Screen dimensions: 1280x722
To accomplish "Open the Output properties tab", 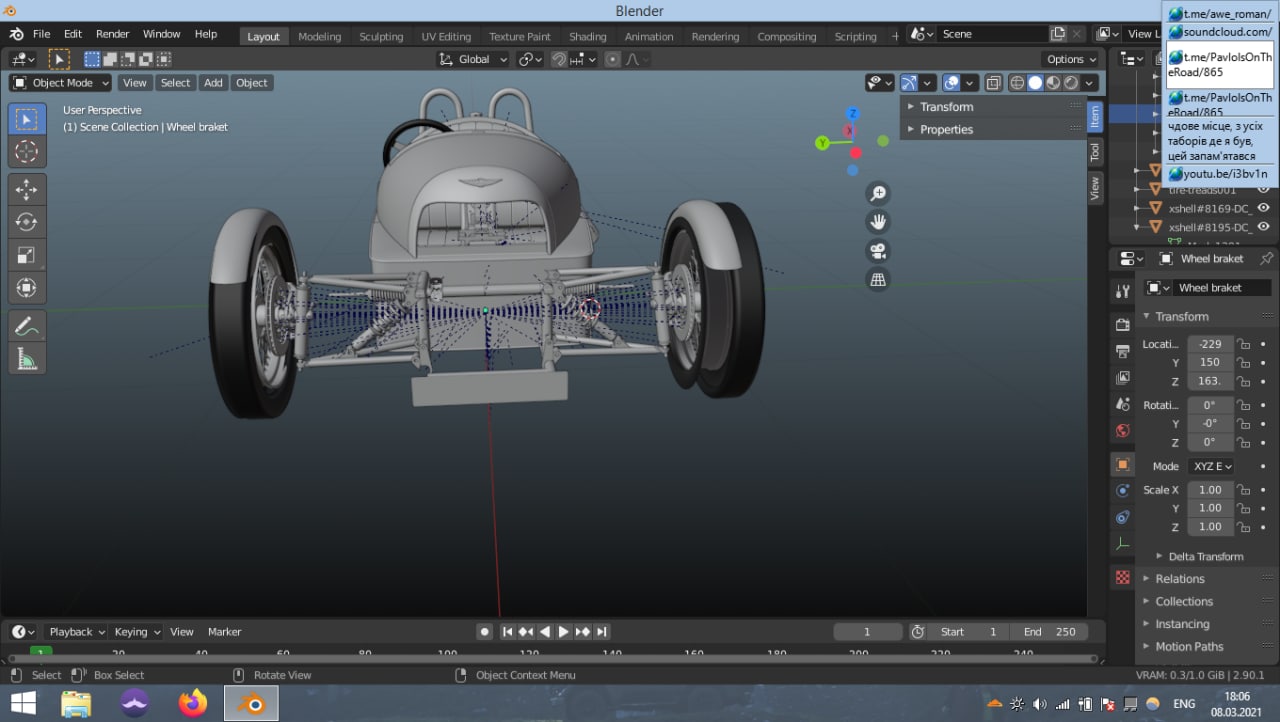I will [1122, 351].
